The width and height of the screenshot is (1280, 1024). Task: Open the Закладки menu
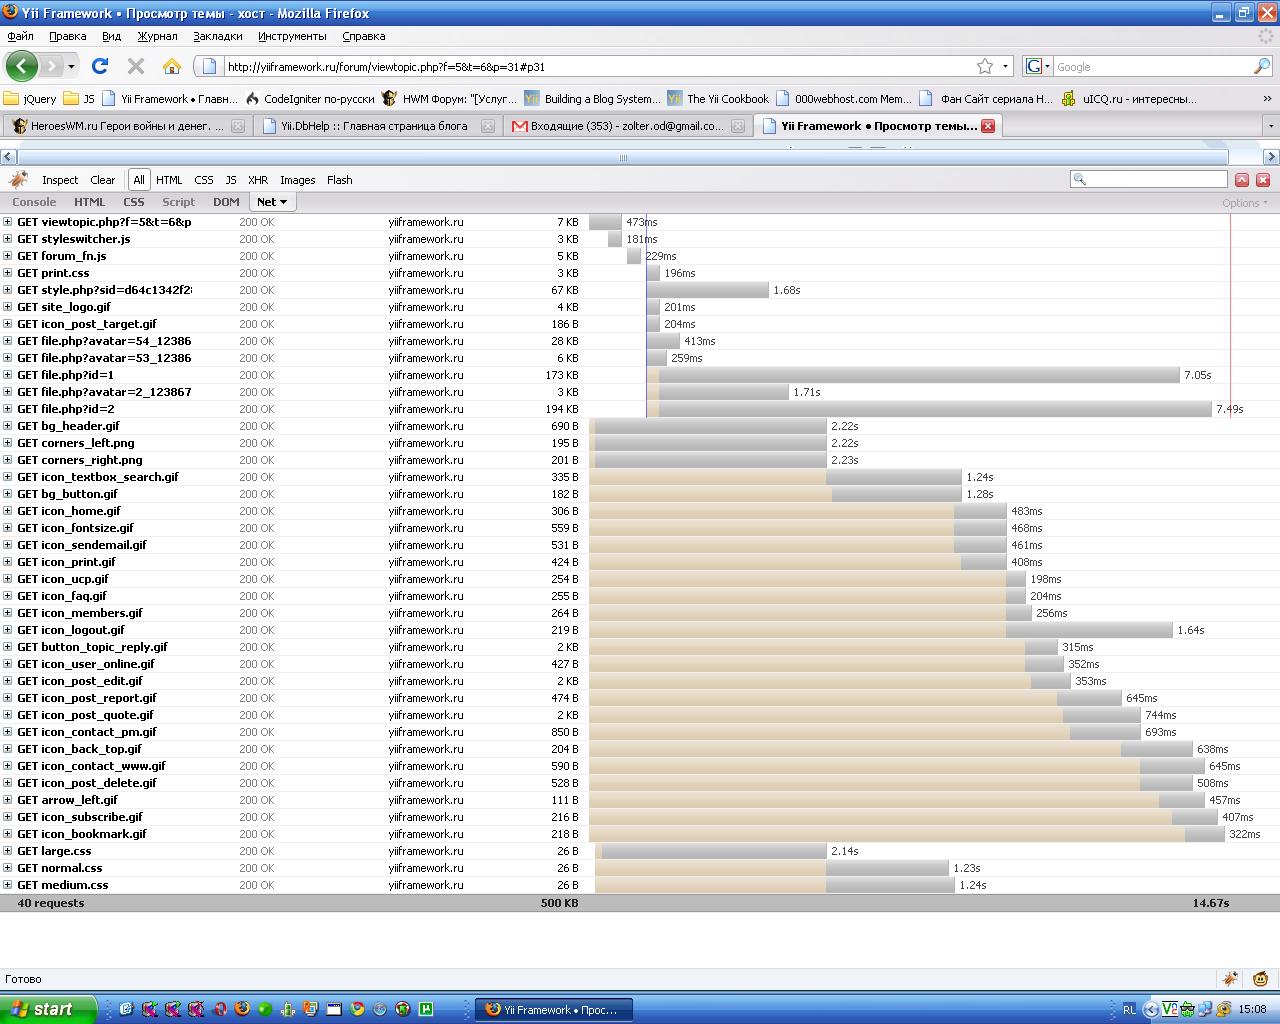click(218, 36)
